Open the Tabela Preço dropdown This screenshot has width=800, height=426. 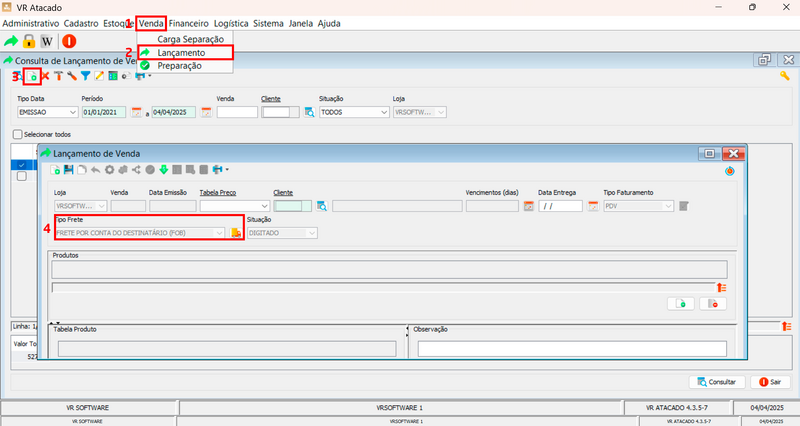(235, 206)
